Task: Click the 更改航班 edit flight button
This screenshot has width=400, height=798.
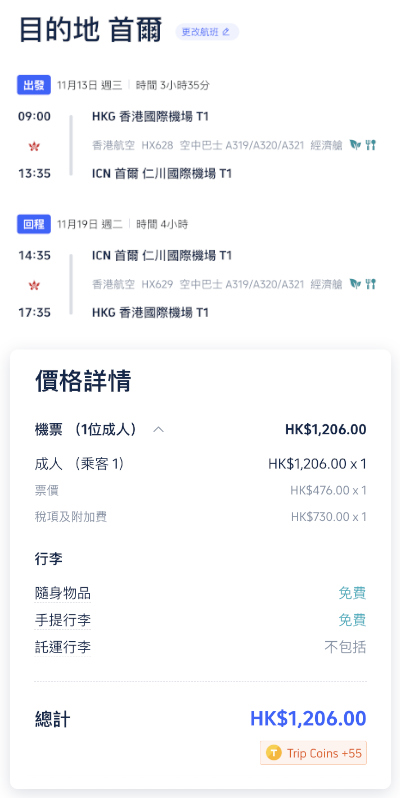Action: pos(207,32)
